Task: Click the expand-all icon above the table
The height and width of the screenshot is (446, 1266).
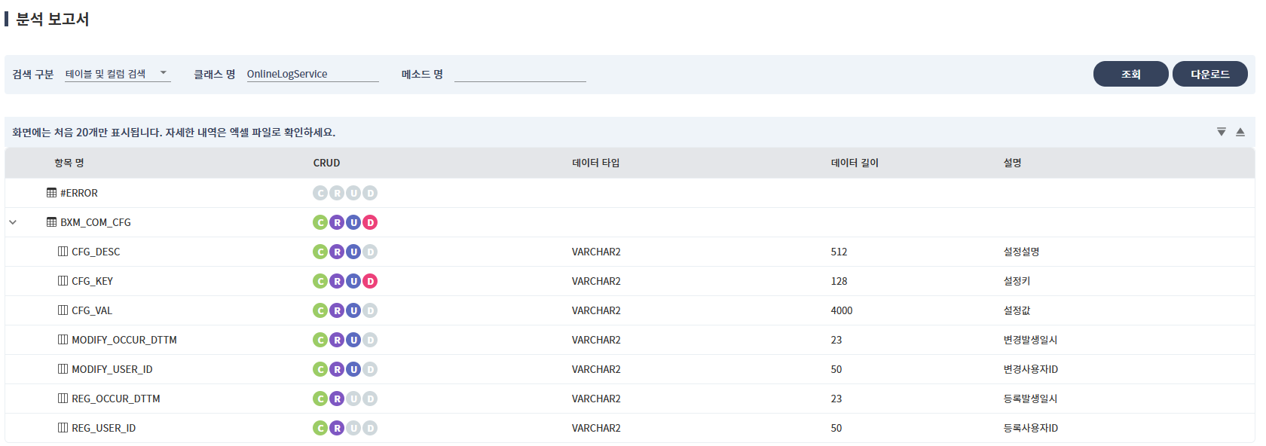Action: coord(1221,132)
